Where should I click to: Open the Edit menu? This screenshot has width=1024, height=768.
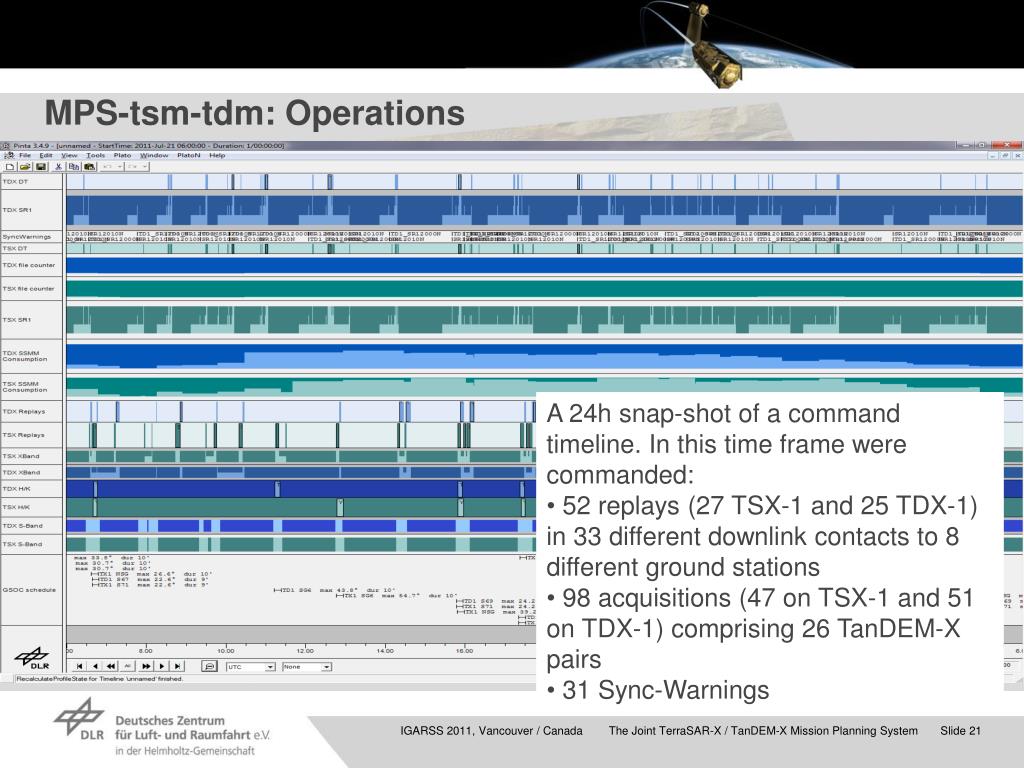click(46, 155)
